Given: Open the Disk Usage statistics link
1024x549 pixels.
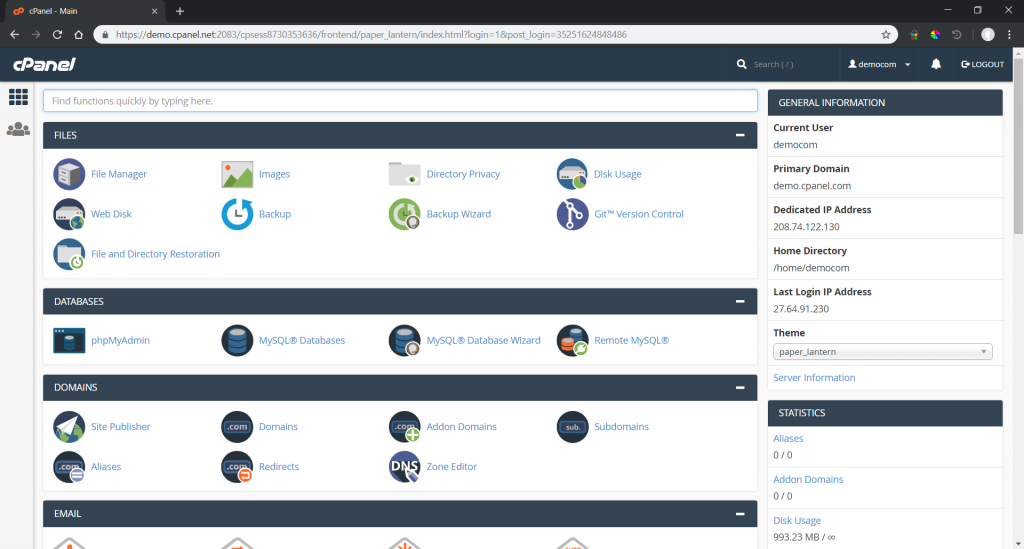Looking at the screenshot, I should [x=797, y=521].
